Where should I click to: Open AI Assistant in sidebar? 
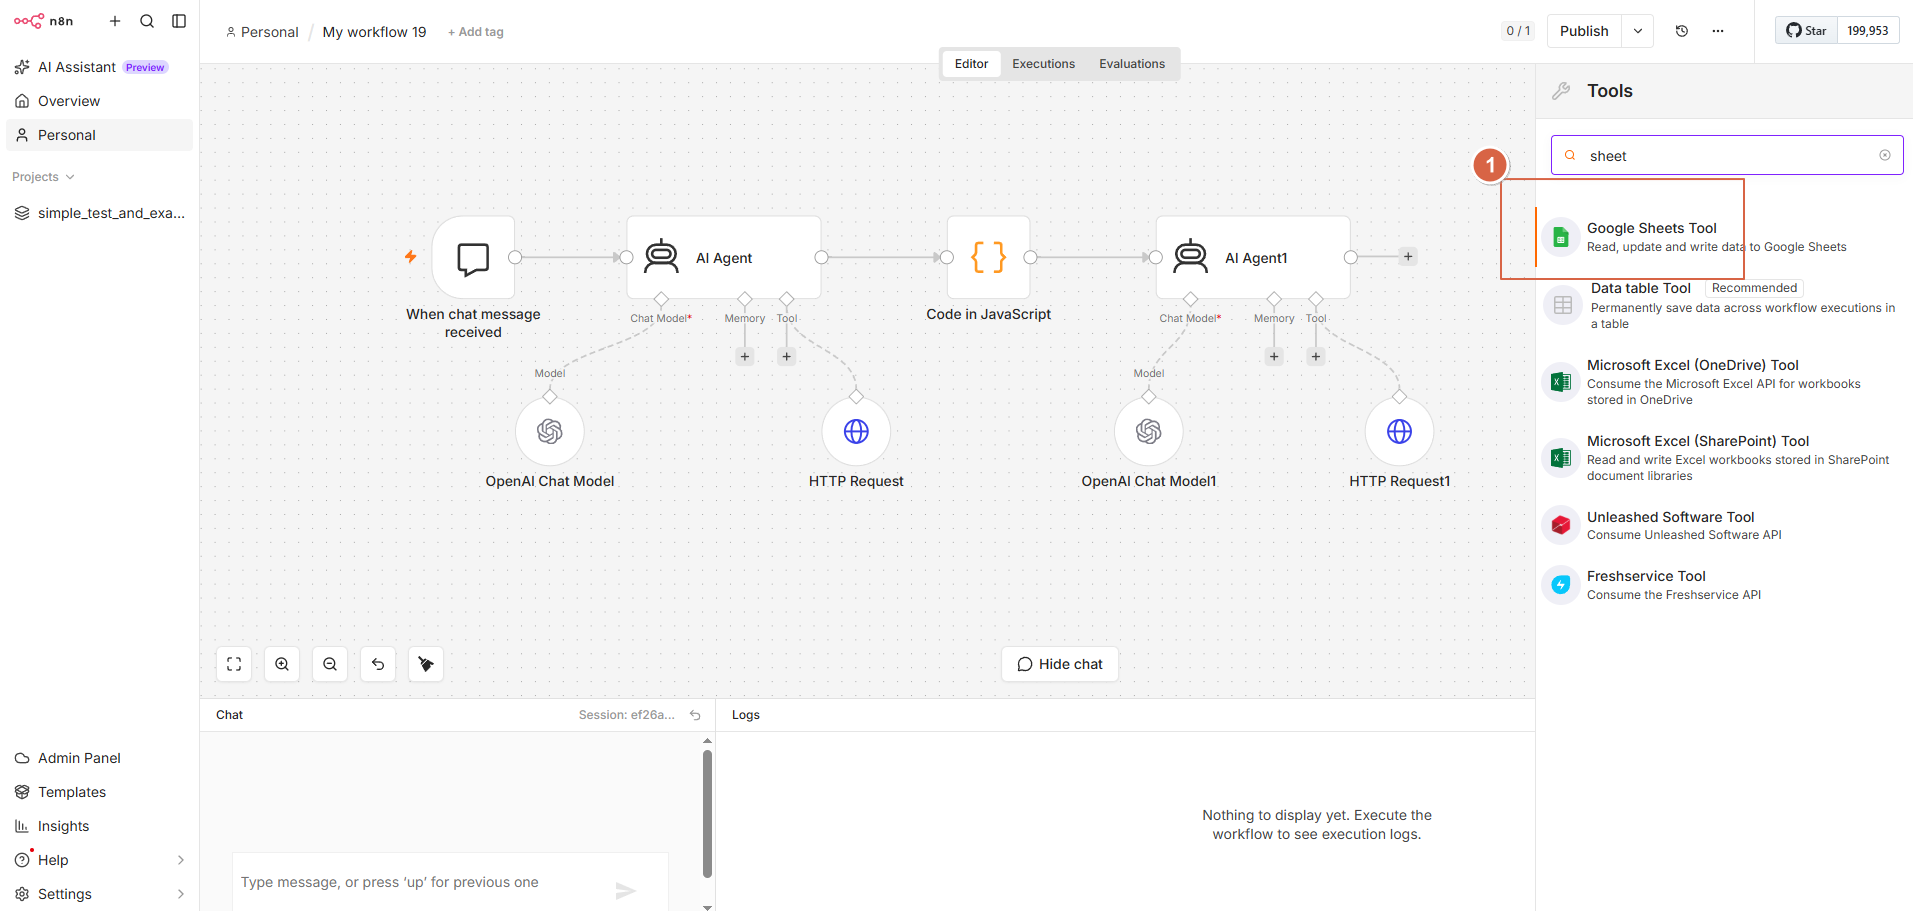(x=99, y=67)
